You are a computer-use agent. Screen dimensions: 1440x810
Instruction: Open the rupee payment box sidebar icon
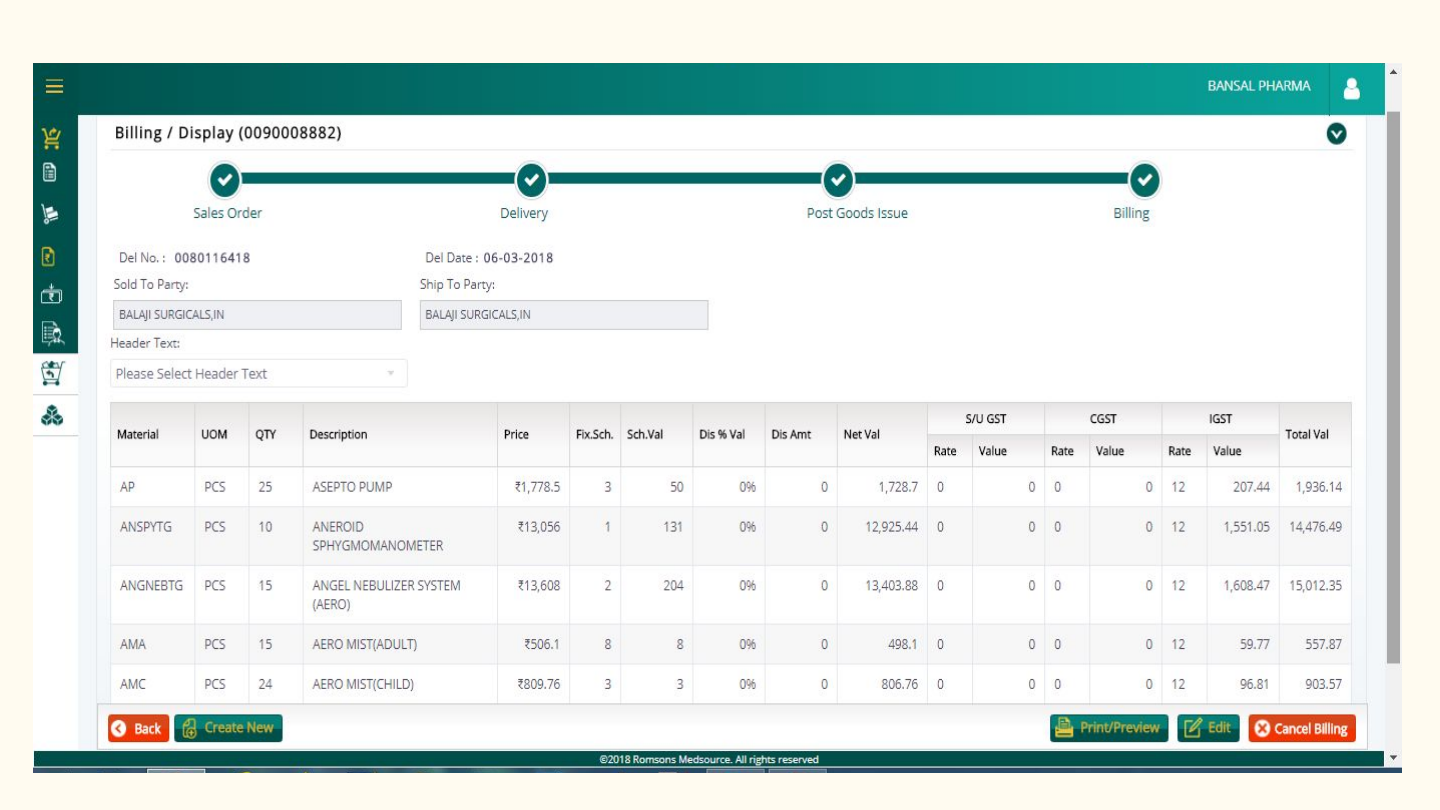(52, 295)
